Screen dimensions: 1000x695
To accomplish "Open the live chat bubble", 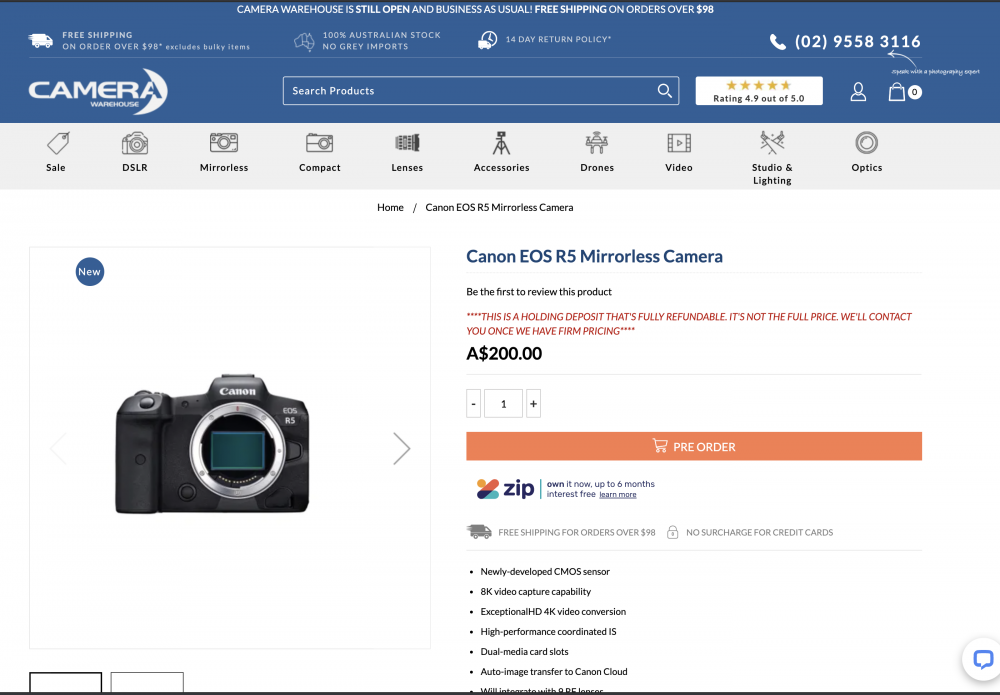I will 982,659.
